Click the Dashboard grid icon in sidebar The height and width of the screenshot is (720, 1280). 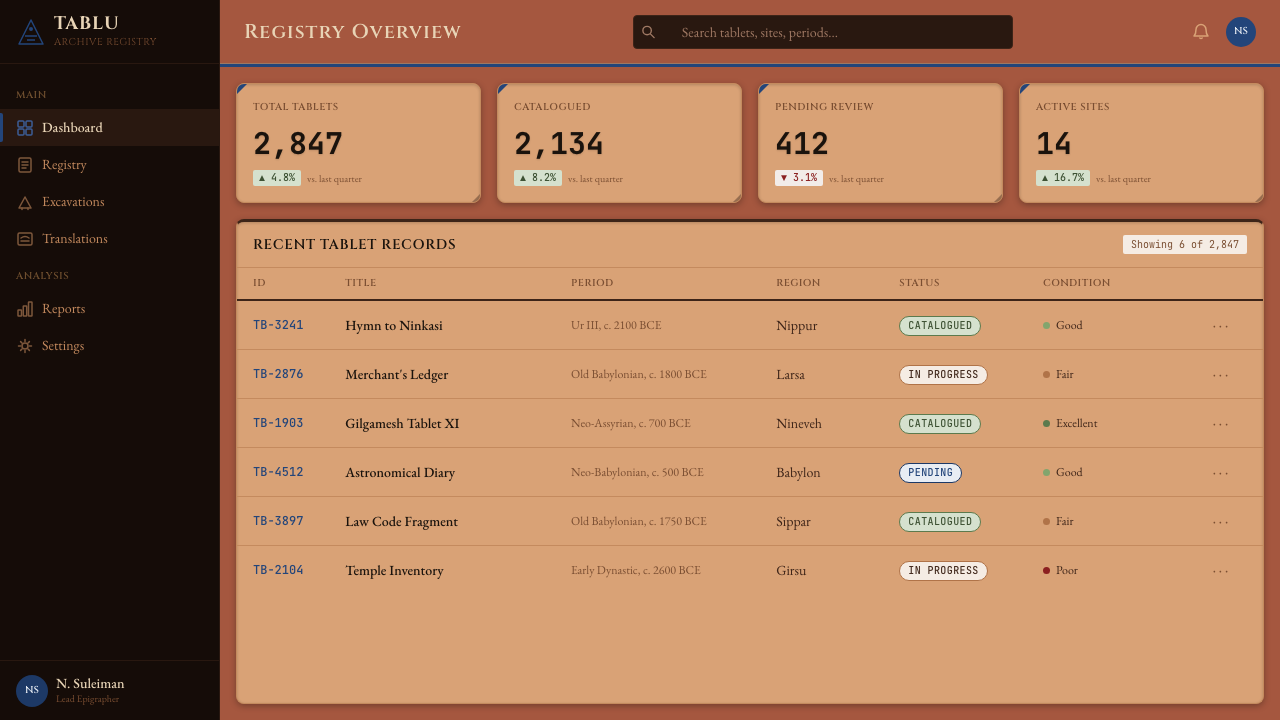coord(25,128)
